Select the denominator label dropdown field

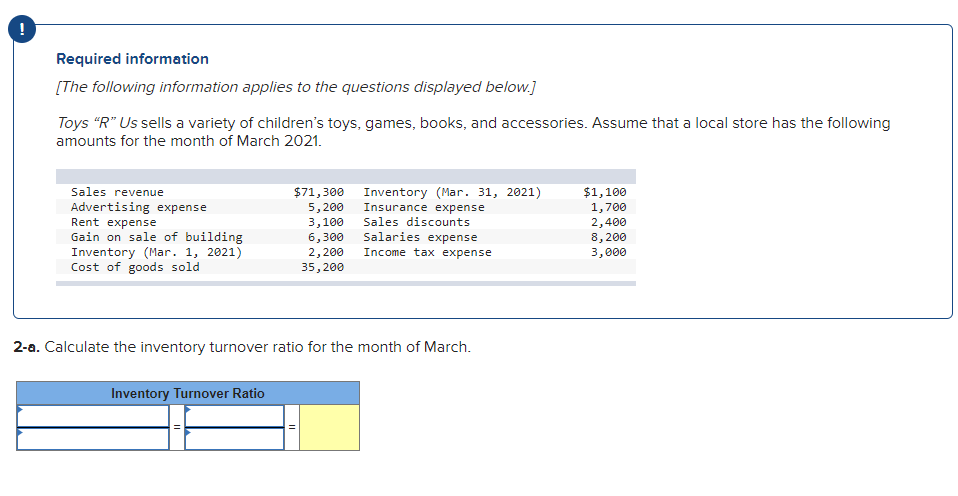tap(93, 439)
